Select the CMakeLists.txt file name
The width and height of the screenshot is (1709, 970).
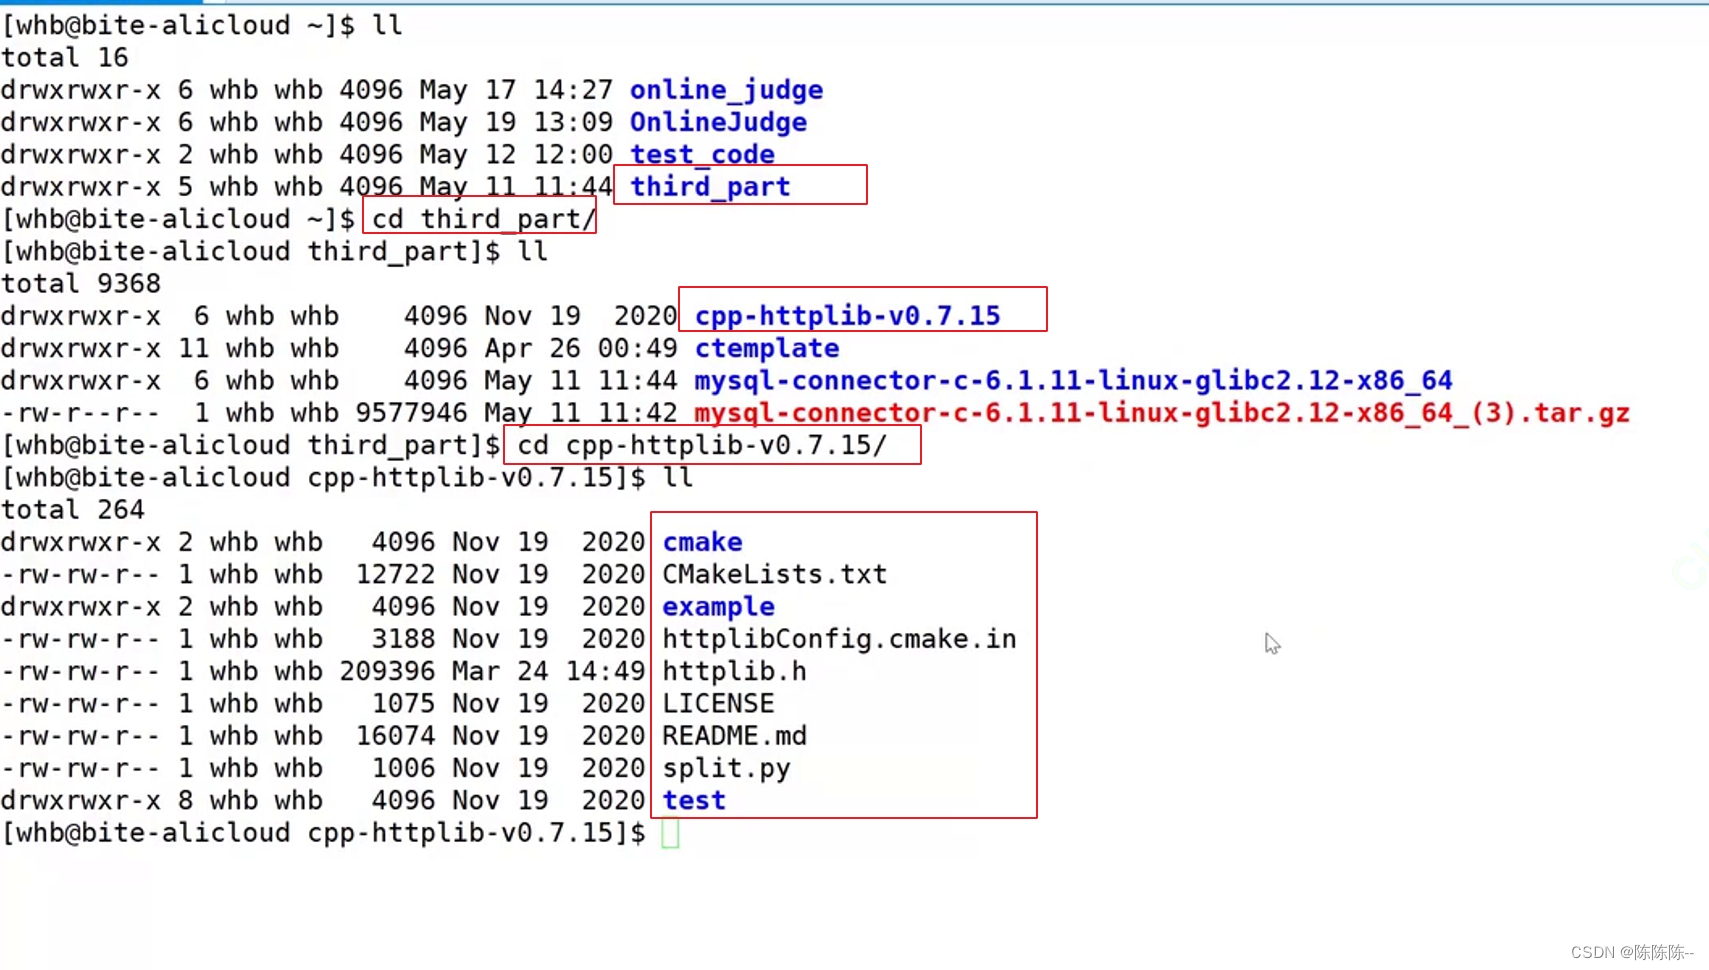(x=775, y=574)
